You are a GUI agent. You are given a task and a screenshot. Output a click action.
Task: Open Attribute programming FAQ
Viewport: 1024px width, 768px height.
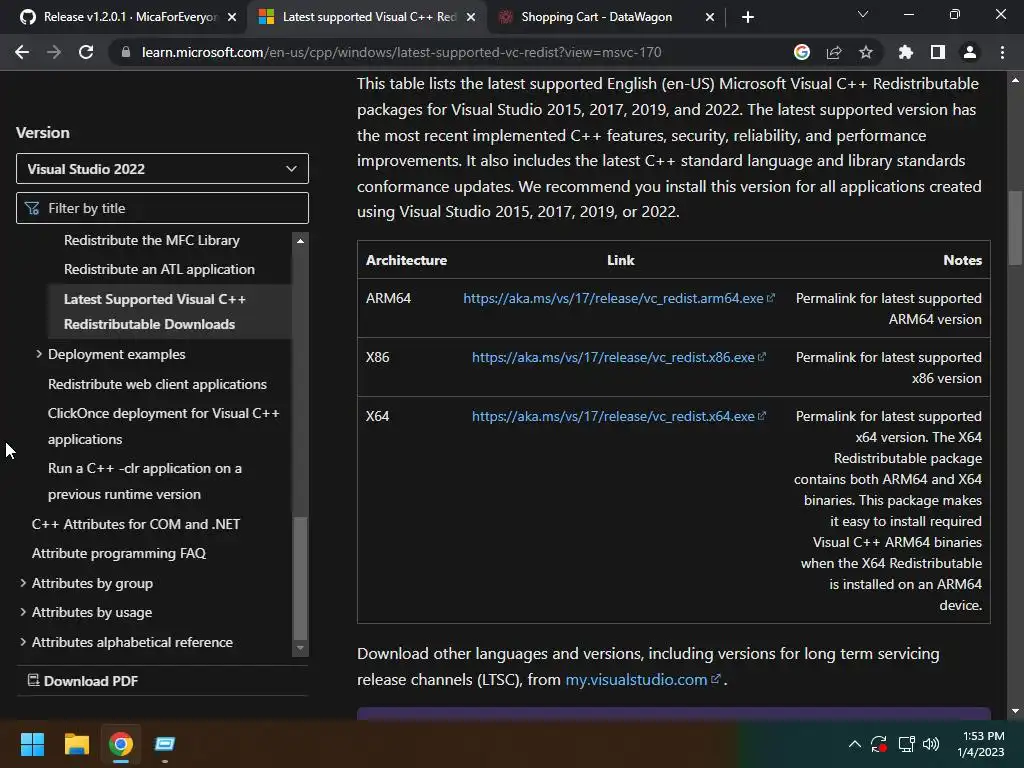coord(119,553)
